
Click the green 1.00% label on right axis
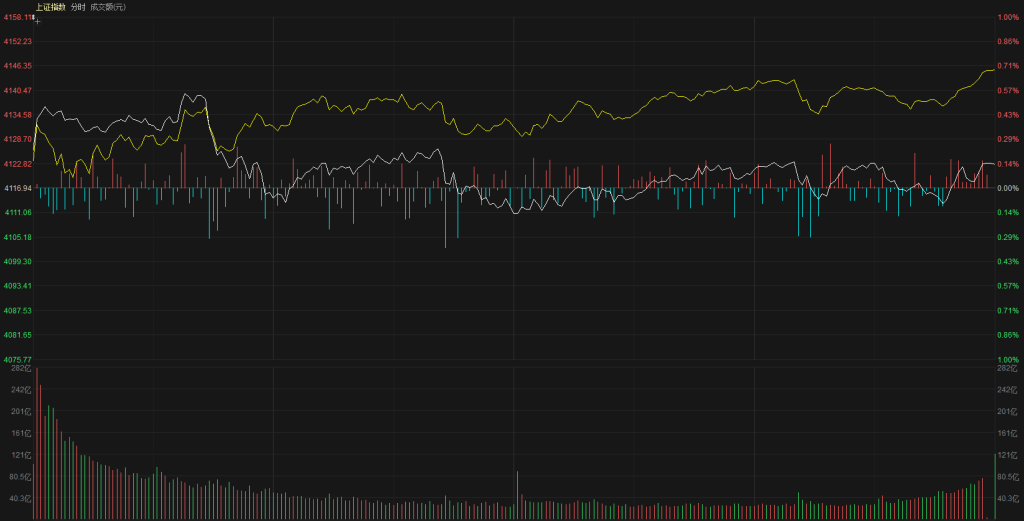(x=1007, y=359)
